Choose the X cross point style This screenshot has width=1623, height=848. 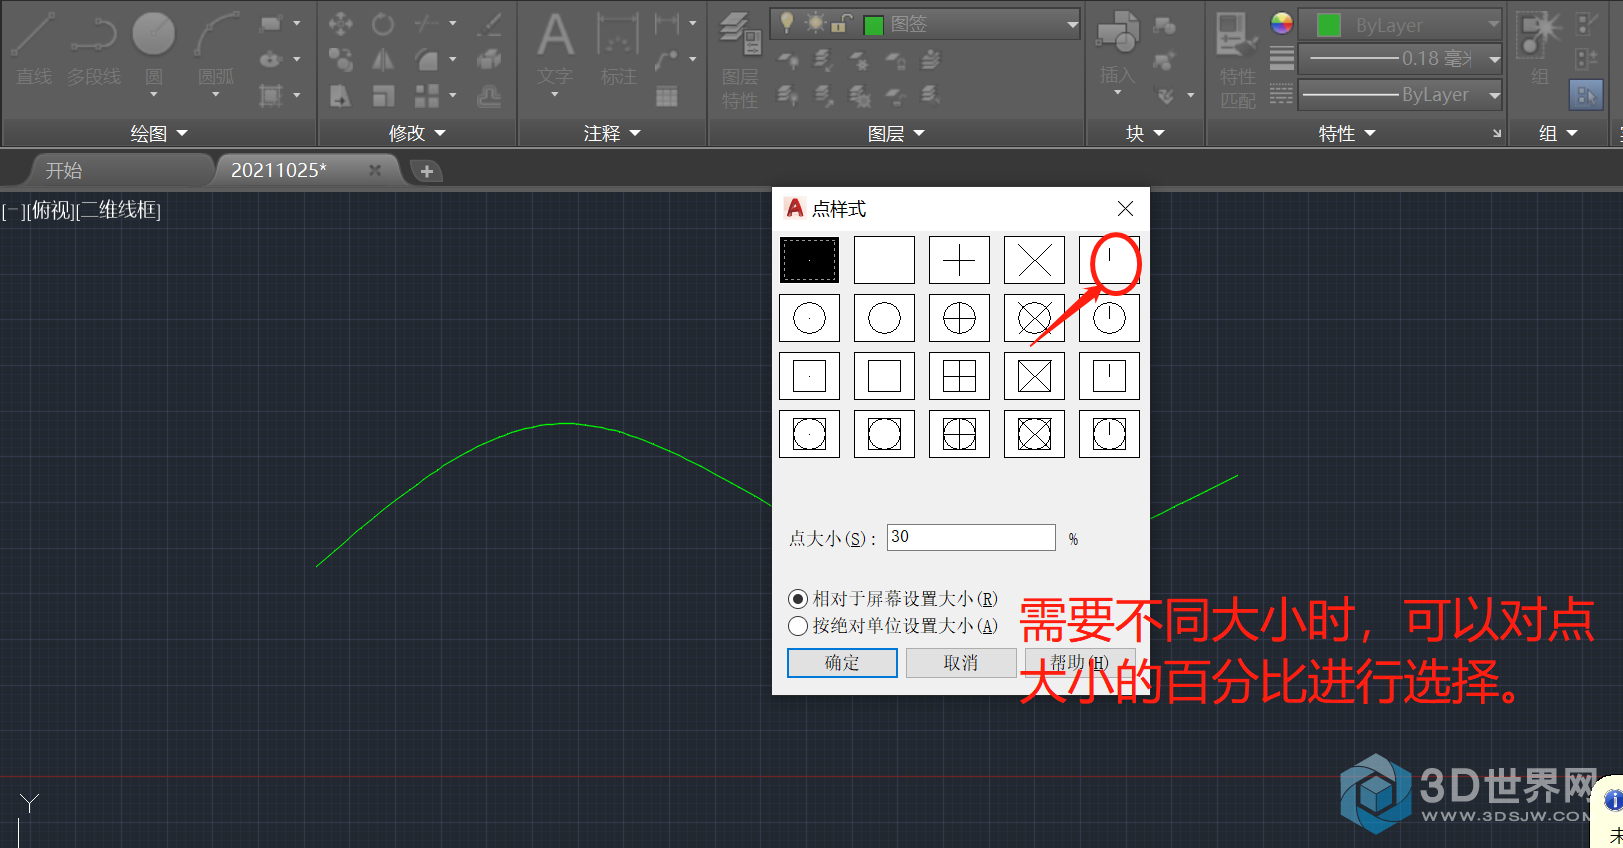pyautogui.click(x=1034, y=260)
